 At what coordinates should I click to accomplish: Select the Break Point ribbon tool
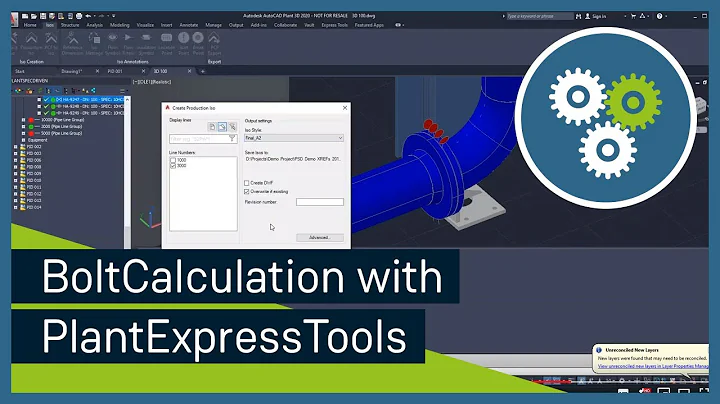point(198,44)
